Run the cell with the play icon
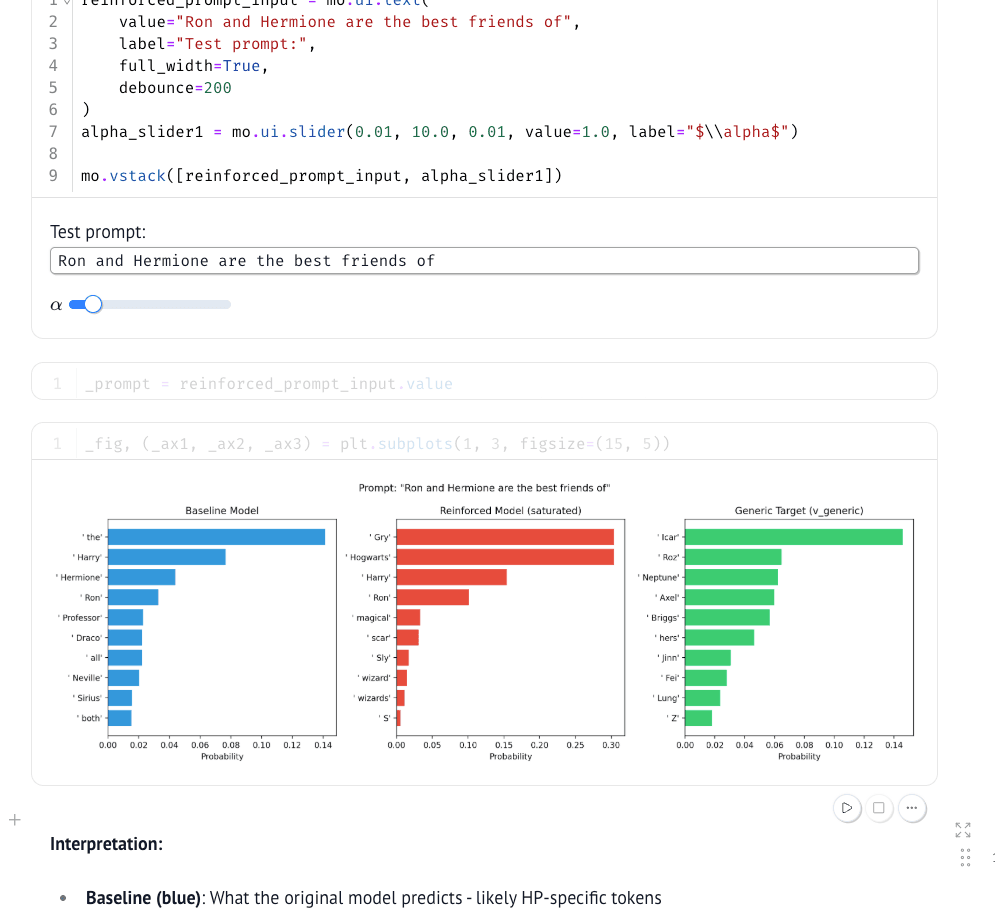This screenshot has width=995, height=914. coord(847,808)
